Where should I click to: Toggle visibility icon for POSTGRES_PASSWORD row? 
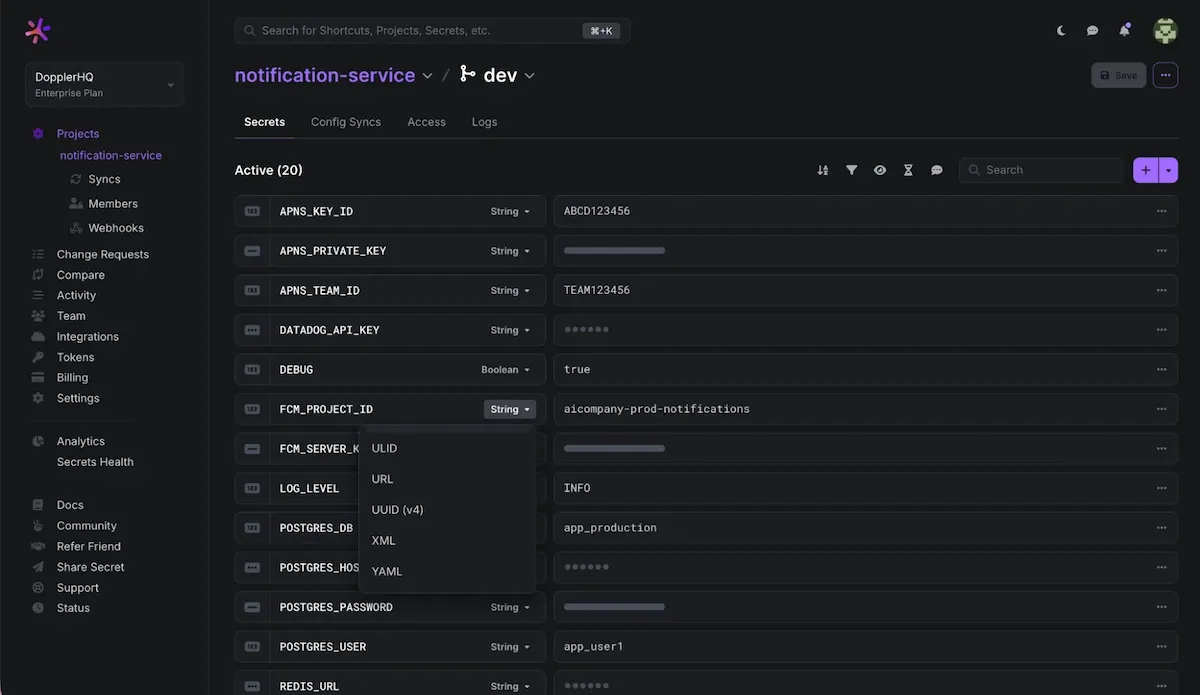[x=252, y=607]
